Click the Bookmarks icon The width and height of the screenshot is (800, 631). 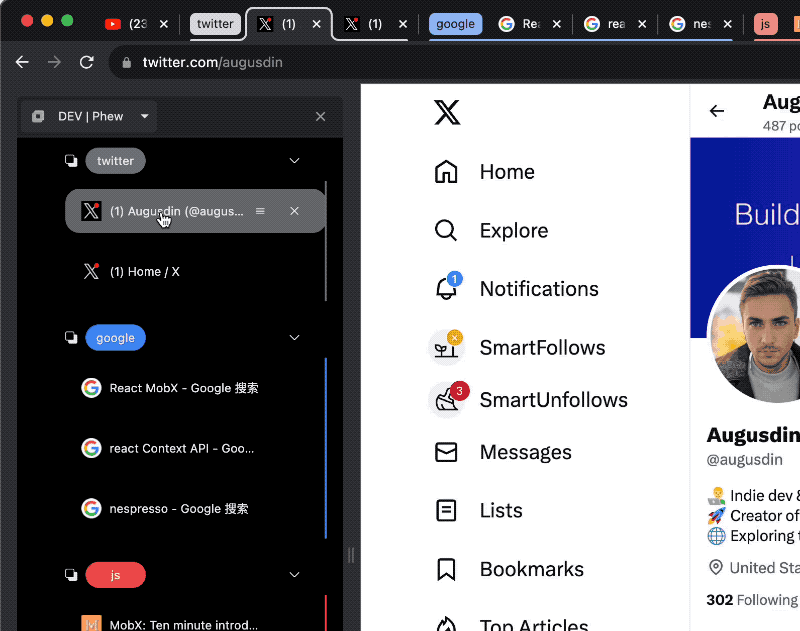click(446, 569)
